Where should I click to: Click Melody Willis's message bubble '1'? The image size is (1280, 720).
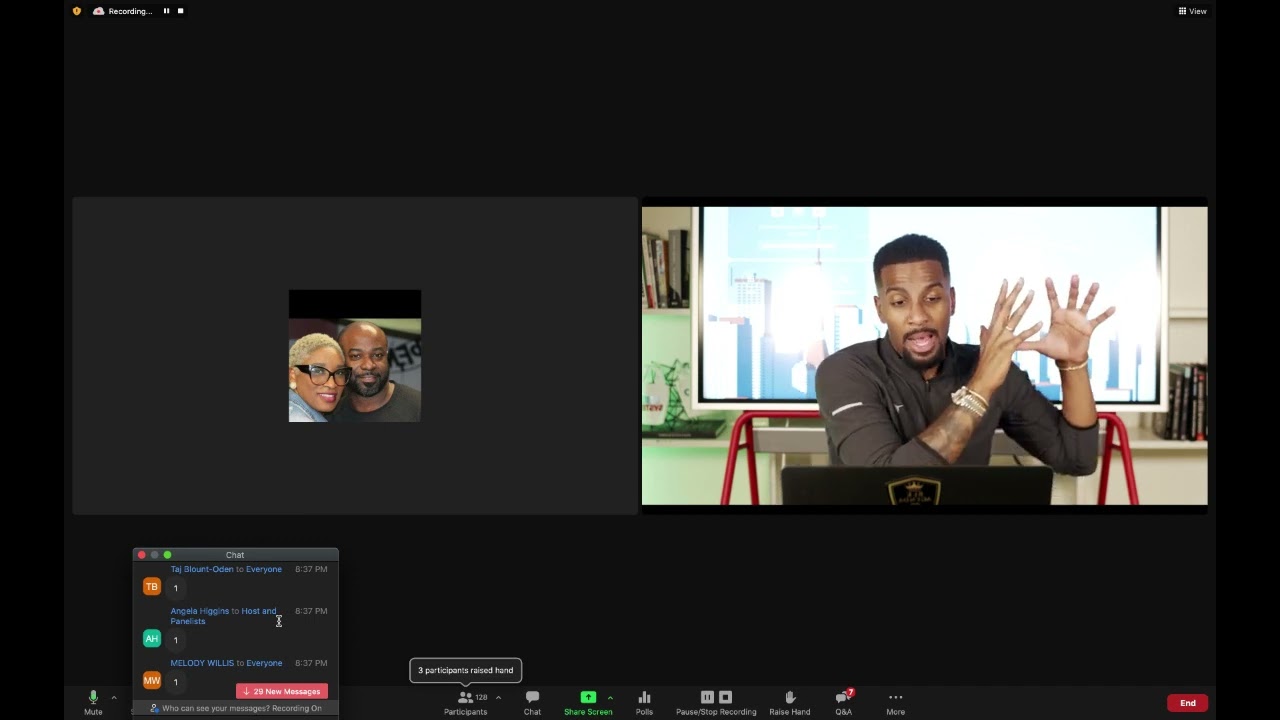pos(176,682)
